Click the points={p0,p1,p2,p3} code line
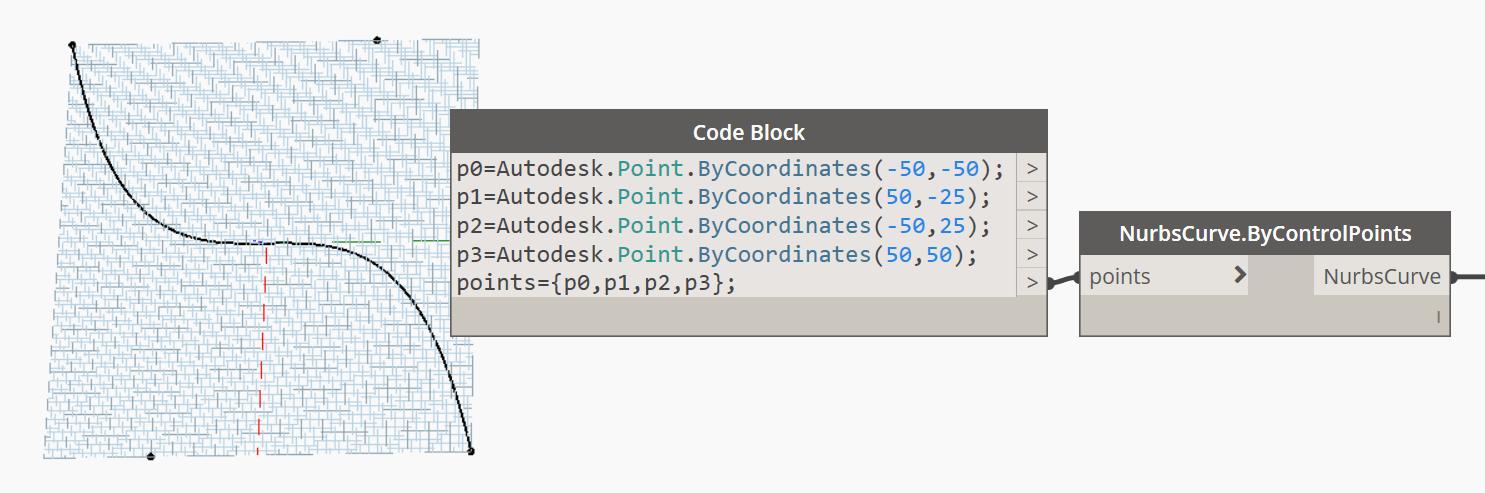The width and height of the screenshot is (1485, 493). click(596, 283)
